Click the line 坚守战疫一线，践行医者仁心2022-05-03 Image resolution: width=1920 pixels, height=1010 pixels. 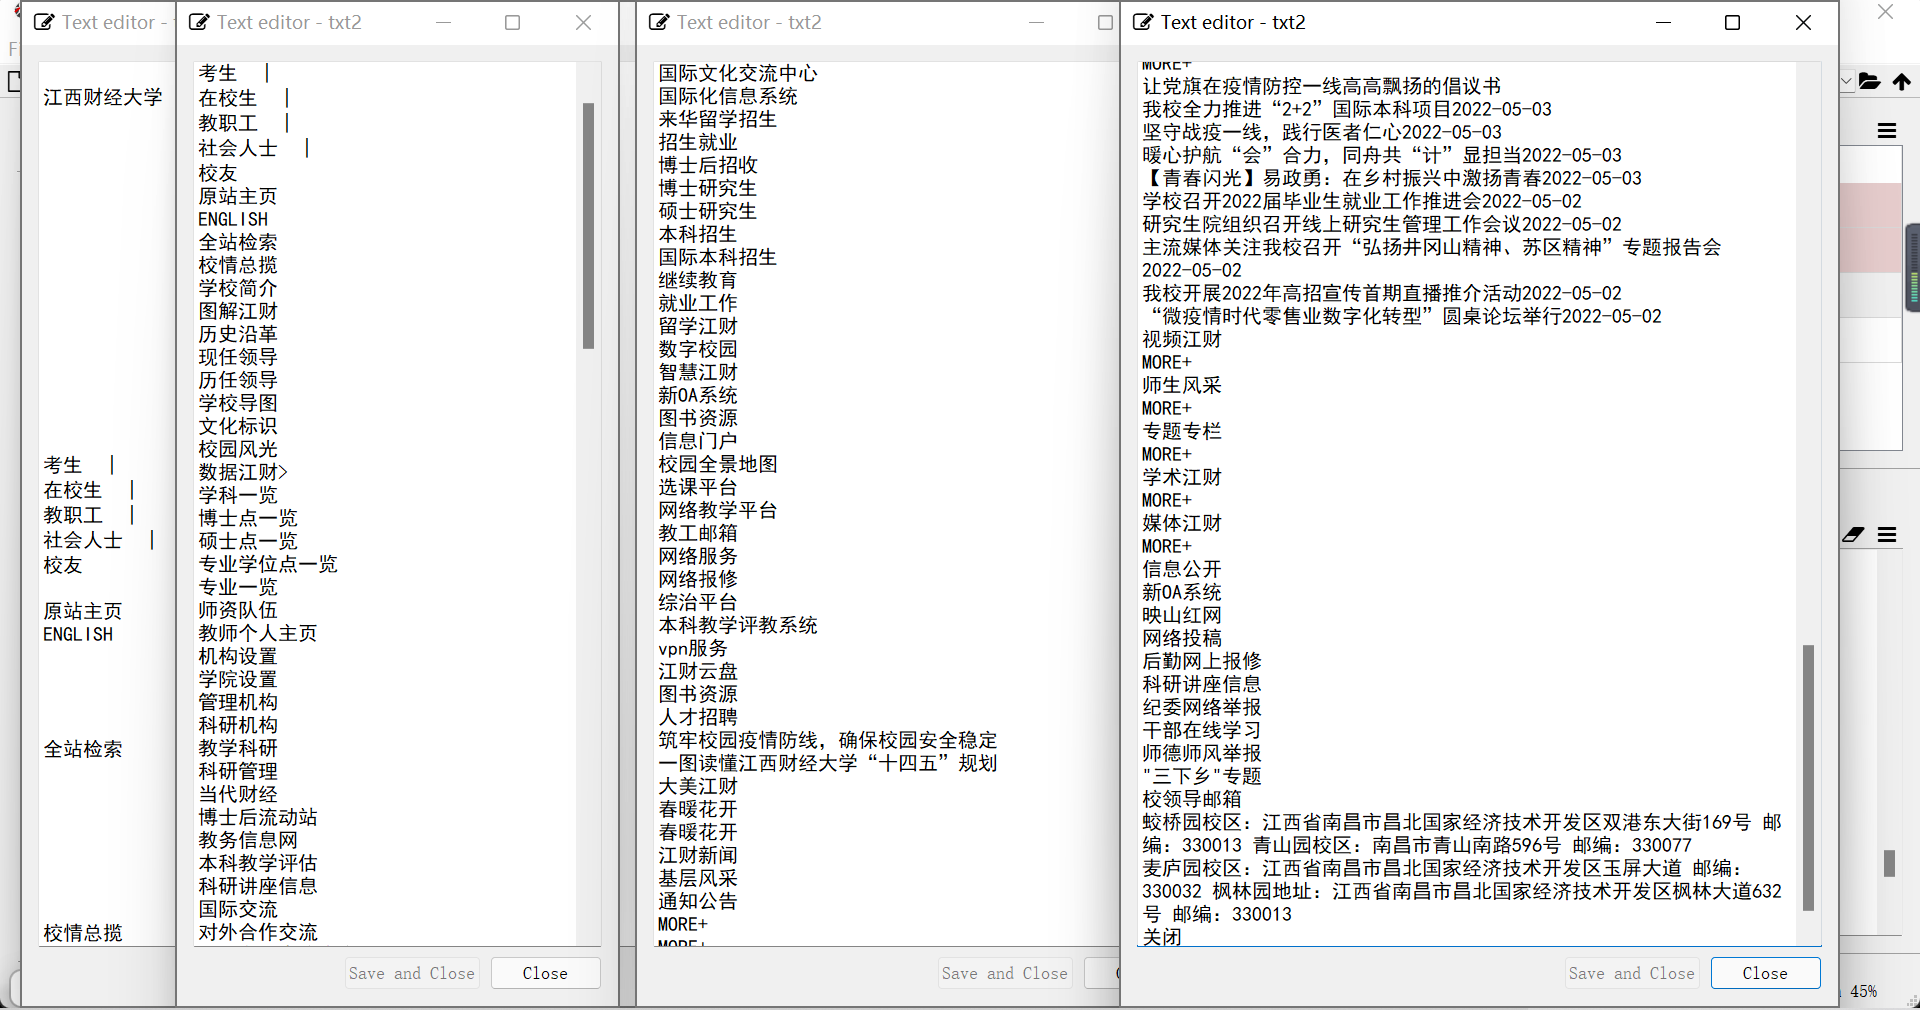coord(1322,132)
